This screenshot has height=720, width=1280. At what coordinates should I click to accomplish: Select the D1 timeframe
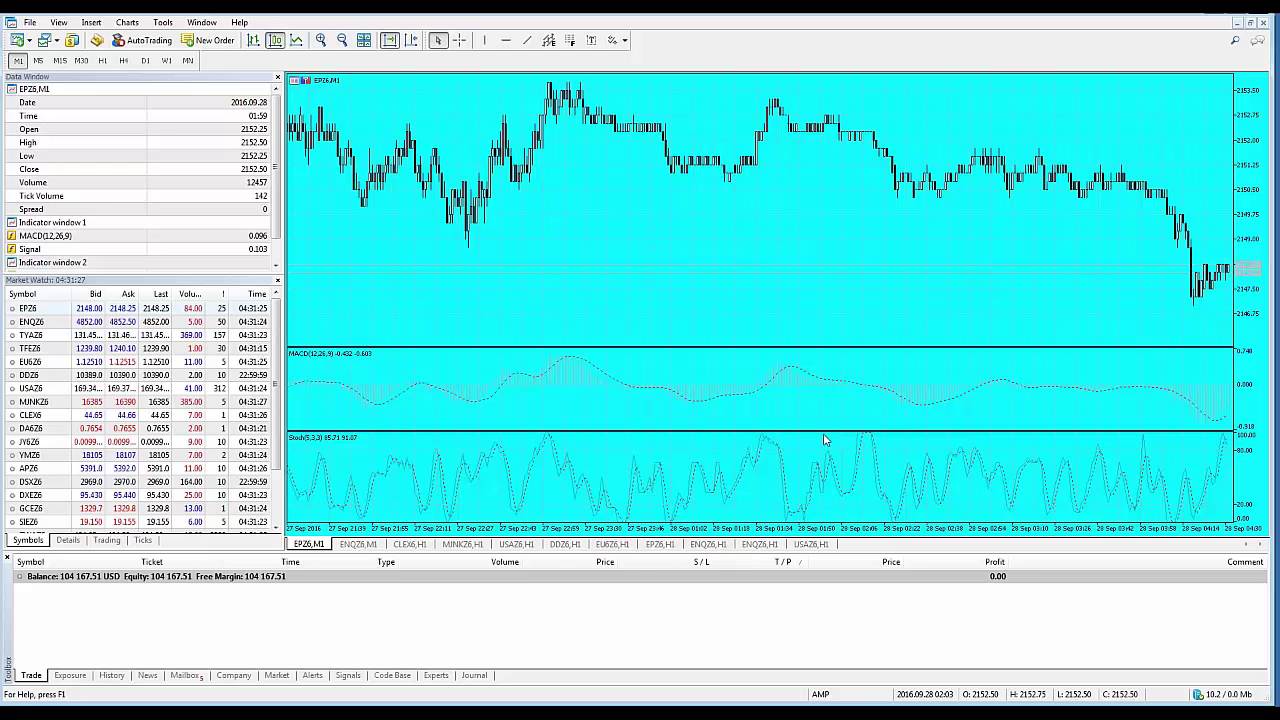[x=145, y=60]
